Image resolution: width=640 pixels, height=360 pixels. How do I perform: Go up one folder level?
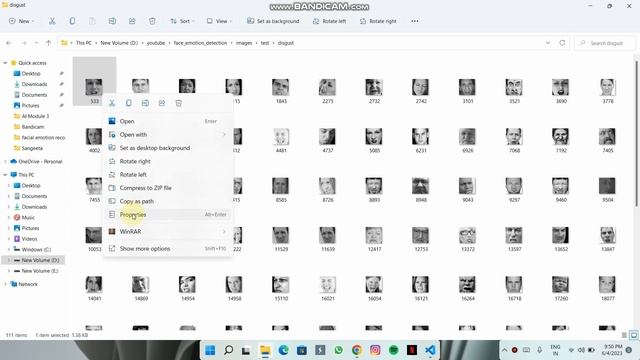tap(48, 43)
